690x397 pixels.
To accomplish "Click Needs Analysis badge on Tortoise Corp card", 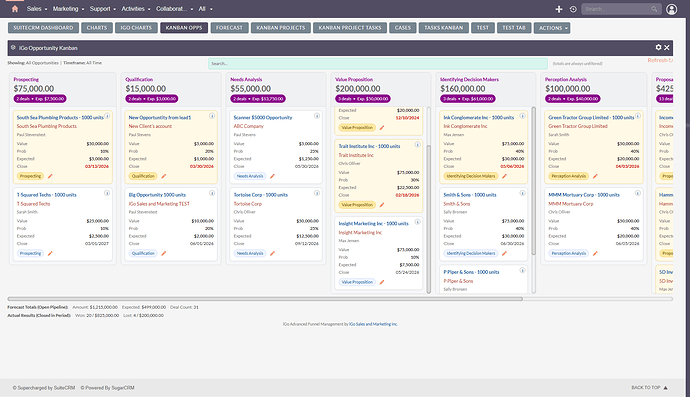I will pyautogui.click(x=250, y=254).
